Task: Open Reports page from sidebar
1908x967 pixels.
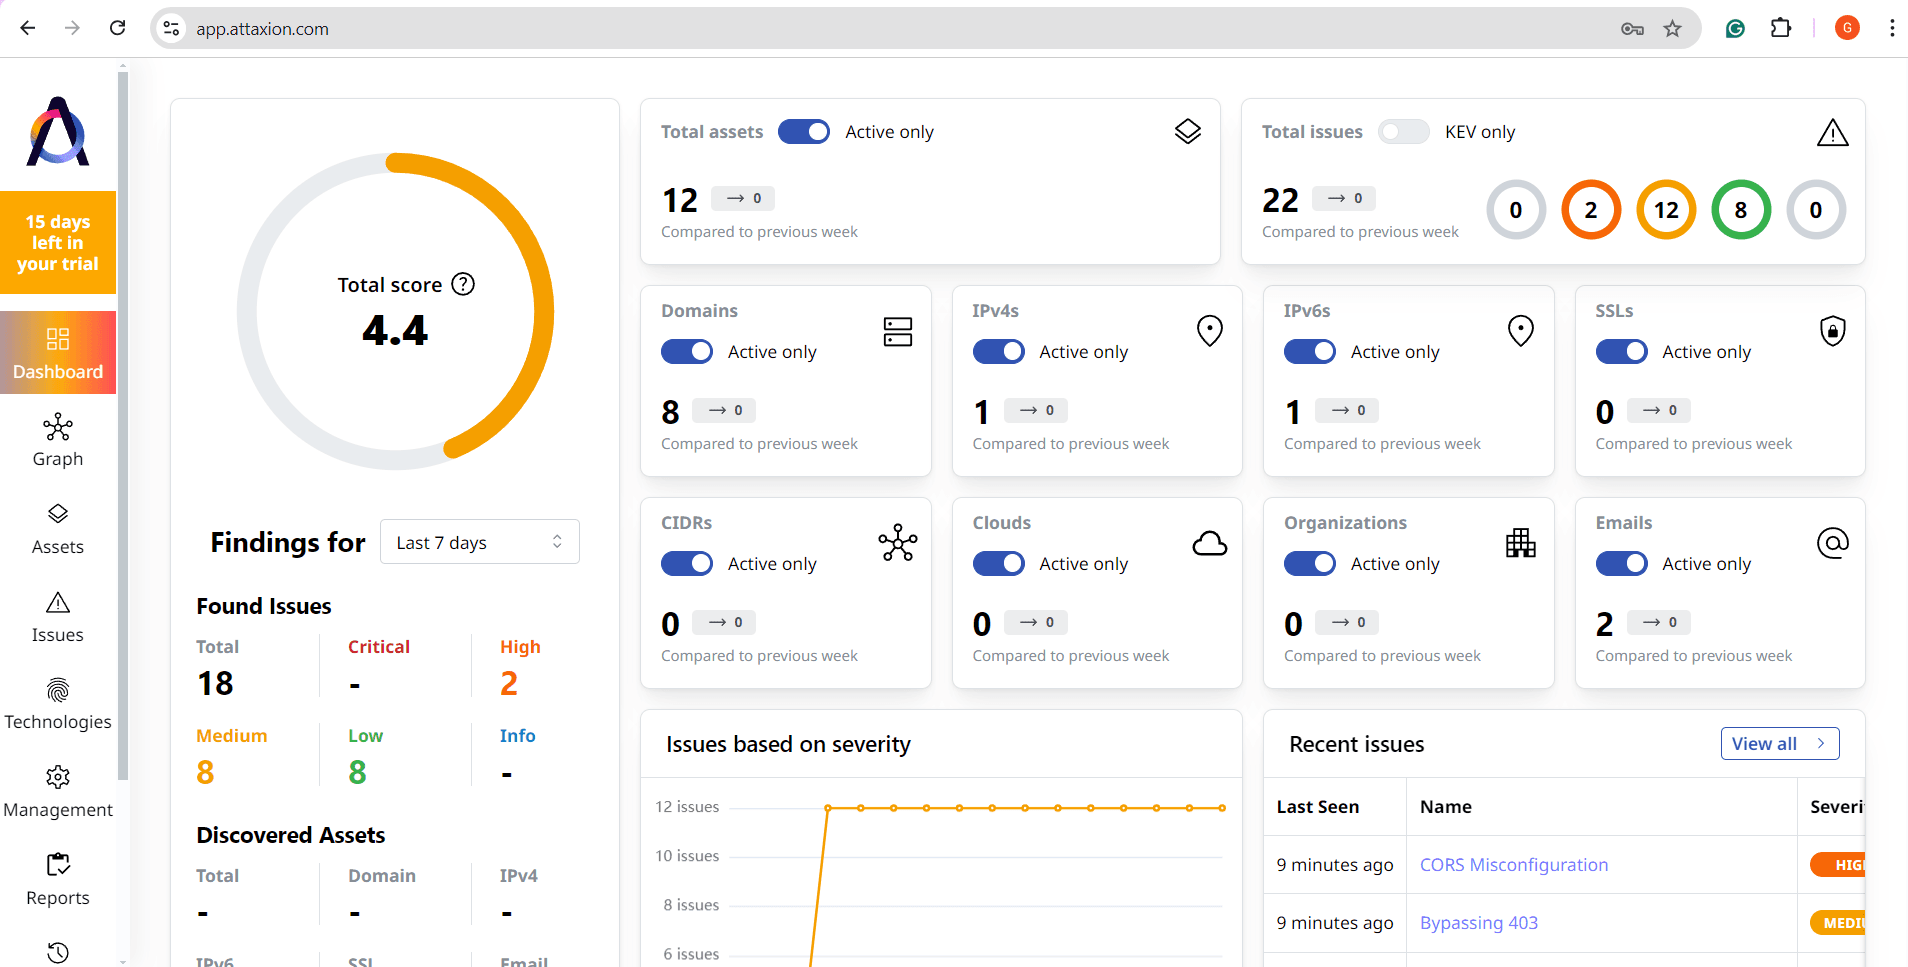Action: [58, 879]
